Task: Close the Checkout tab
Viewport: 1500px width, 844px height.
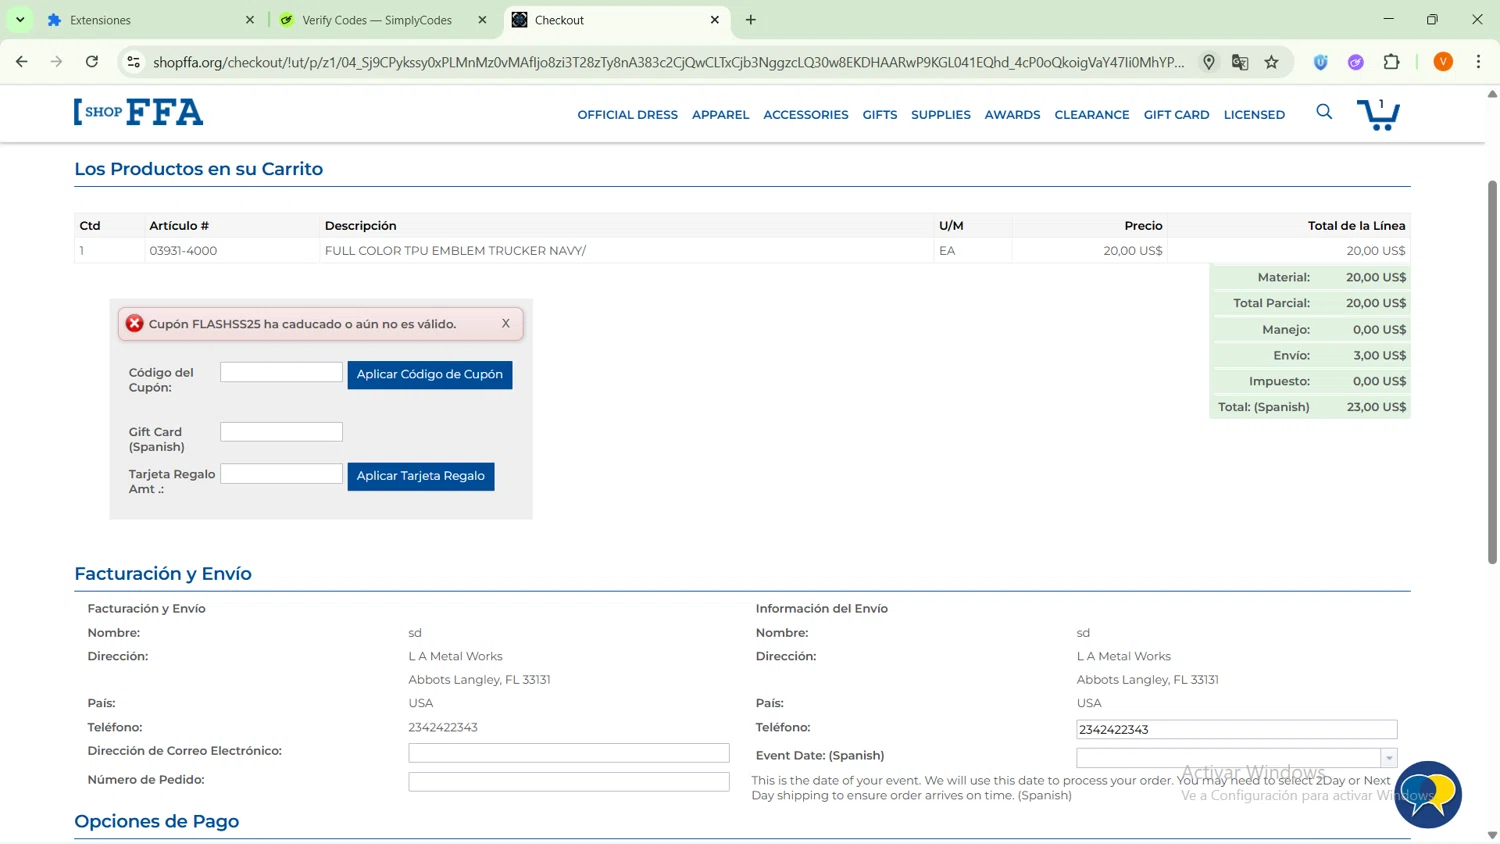Action: pos(715,20)
